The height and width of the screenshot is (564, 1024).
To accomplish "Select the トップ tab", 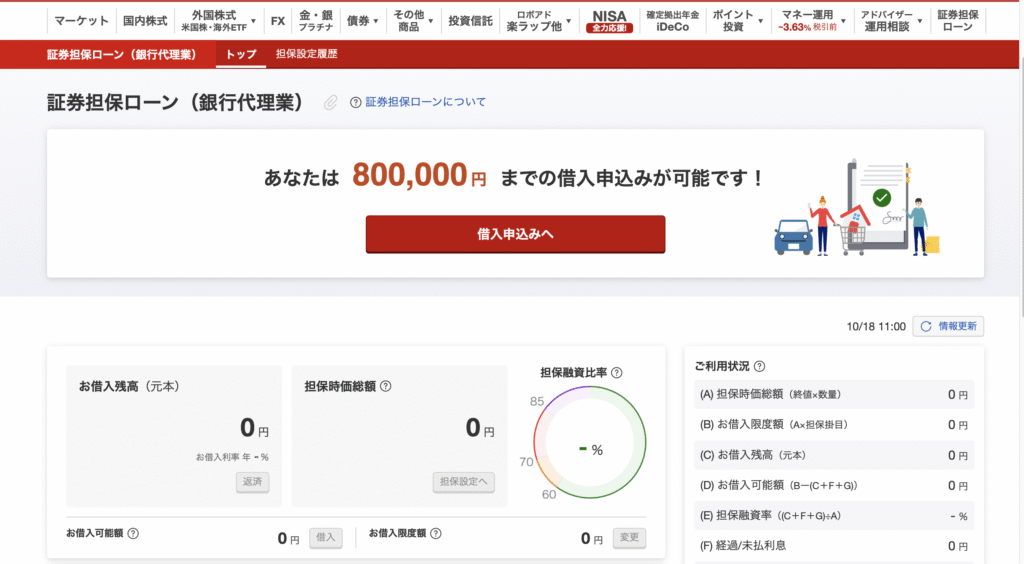I will point(241,54).
